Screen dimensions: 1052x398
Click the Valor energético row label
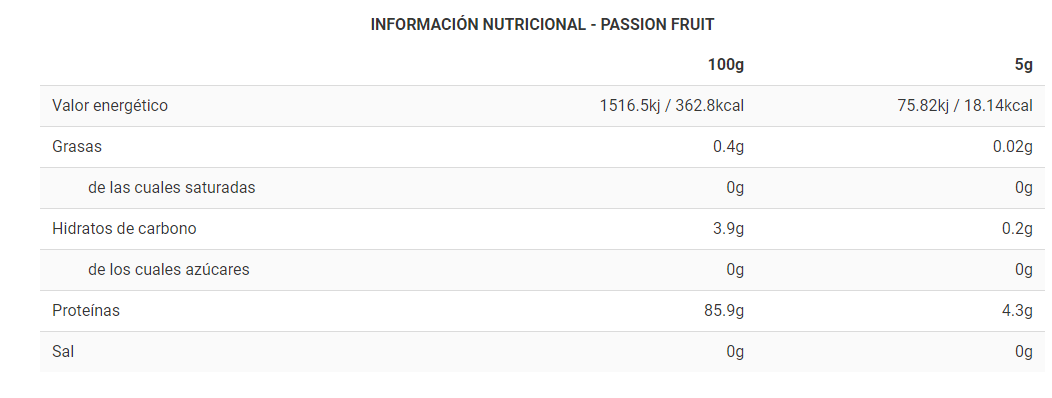pos(110,105)
